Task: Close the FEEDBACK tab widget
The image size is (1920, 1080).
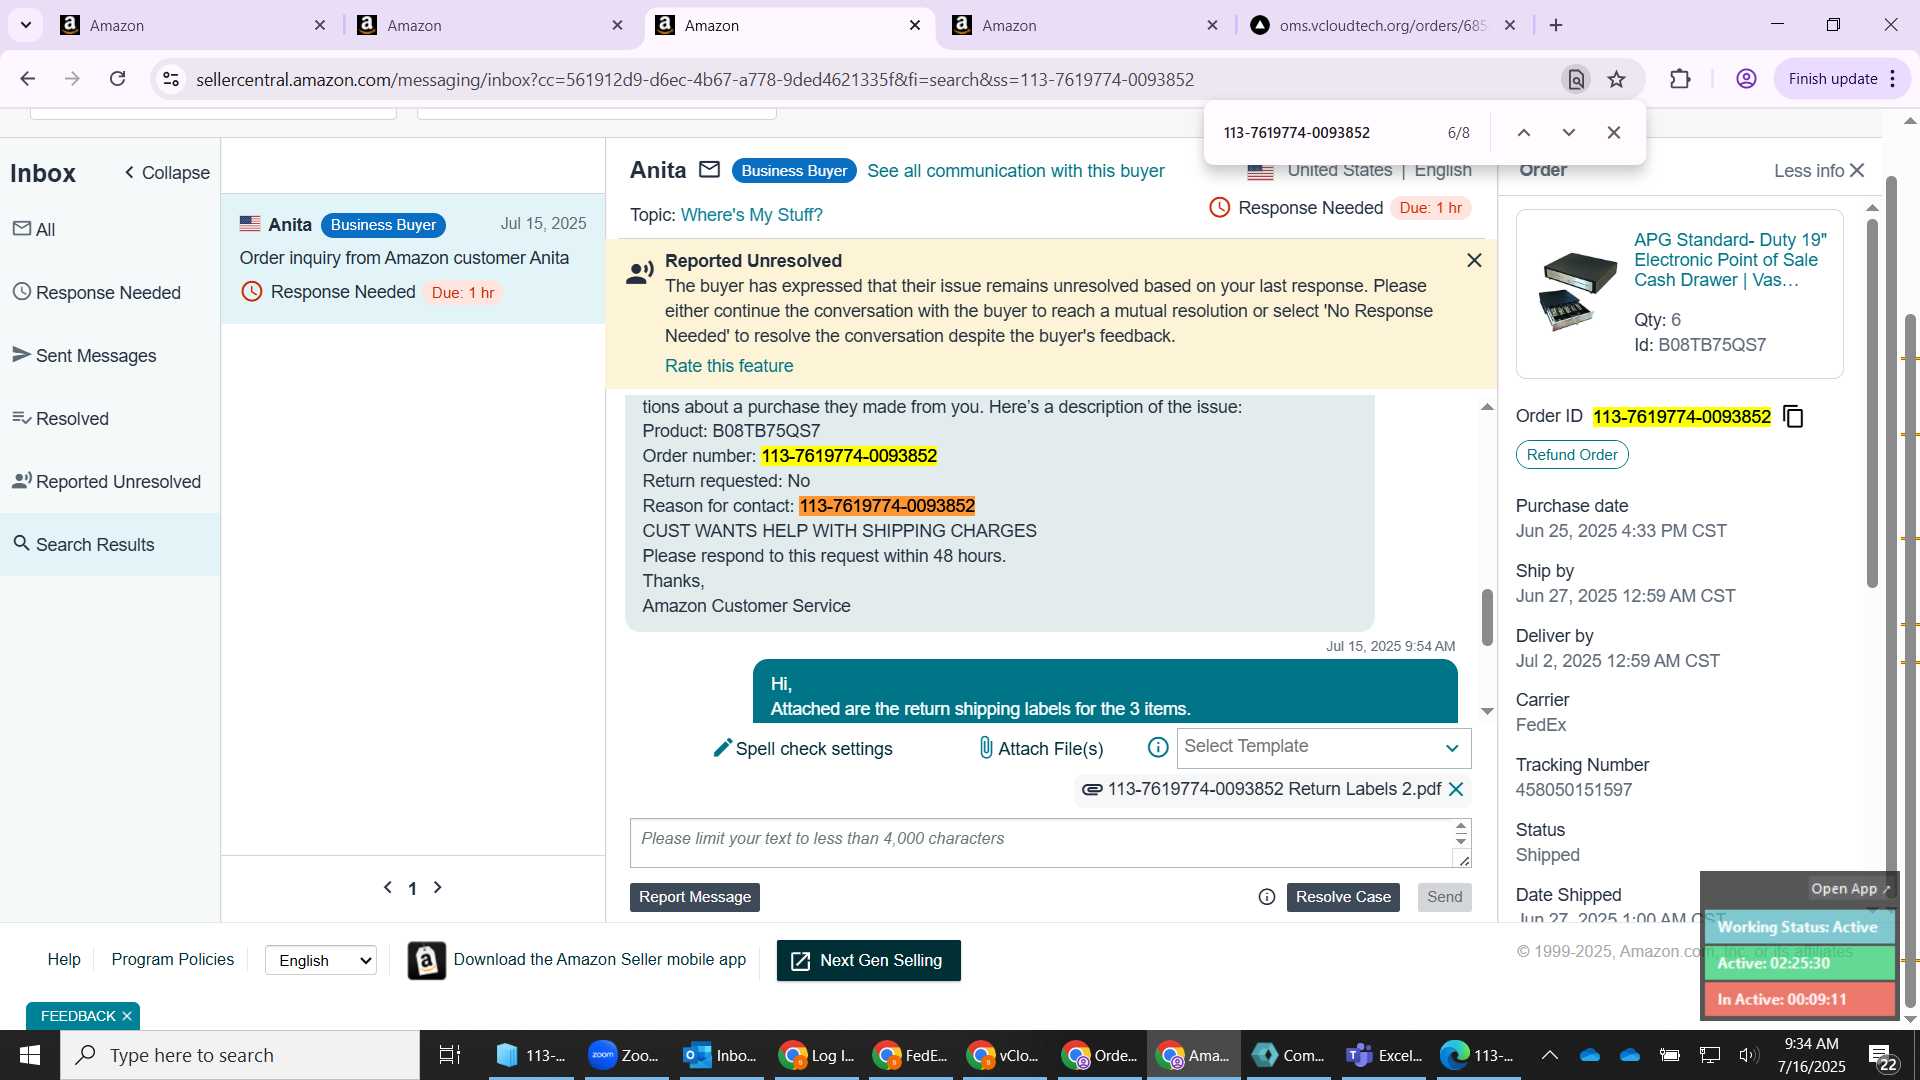Action: (127, 1016)
